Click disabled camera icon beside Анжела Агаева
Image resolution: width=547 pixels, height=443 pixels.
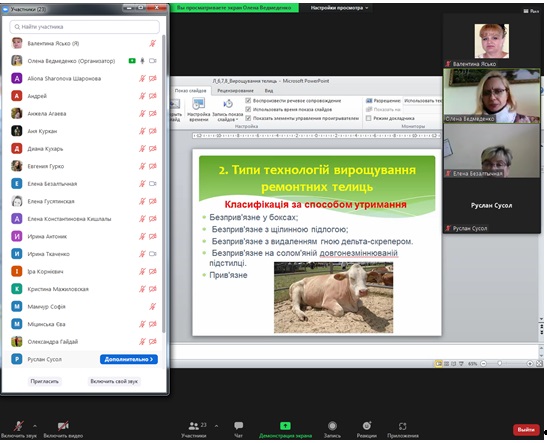click(x=152, y=113)
